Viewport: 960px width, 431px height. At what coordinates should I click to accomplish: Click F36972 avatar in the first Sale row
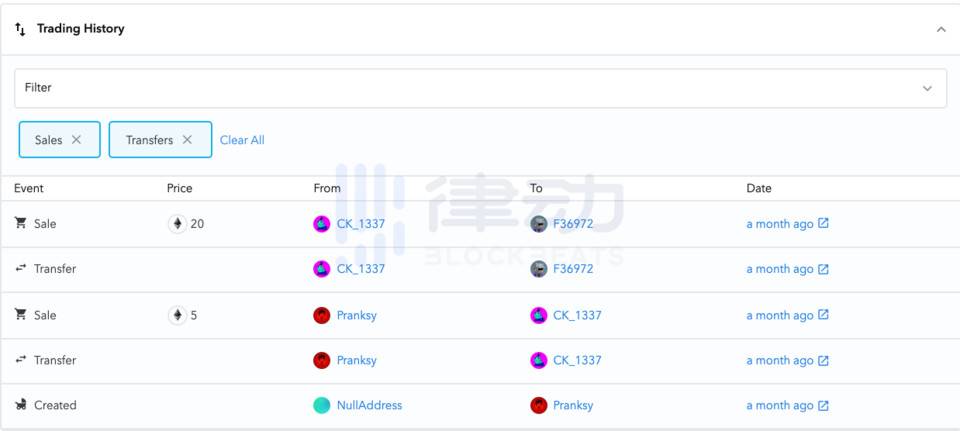click(x=539, y=224)
